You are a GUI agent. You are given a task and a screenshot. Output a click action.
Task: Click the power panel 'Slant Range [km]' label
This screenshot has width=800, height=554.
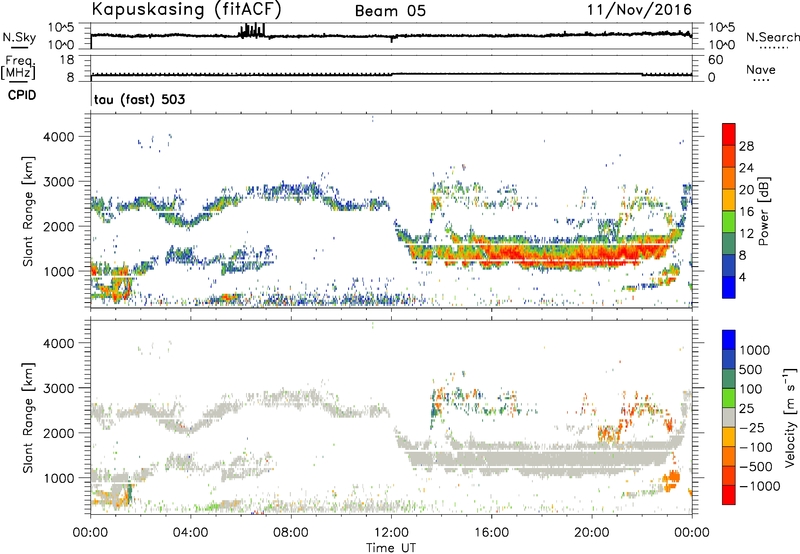point(28,211)
